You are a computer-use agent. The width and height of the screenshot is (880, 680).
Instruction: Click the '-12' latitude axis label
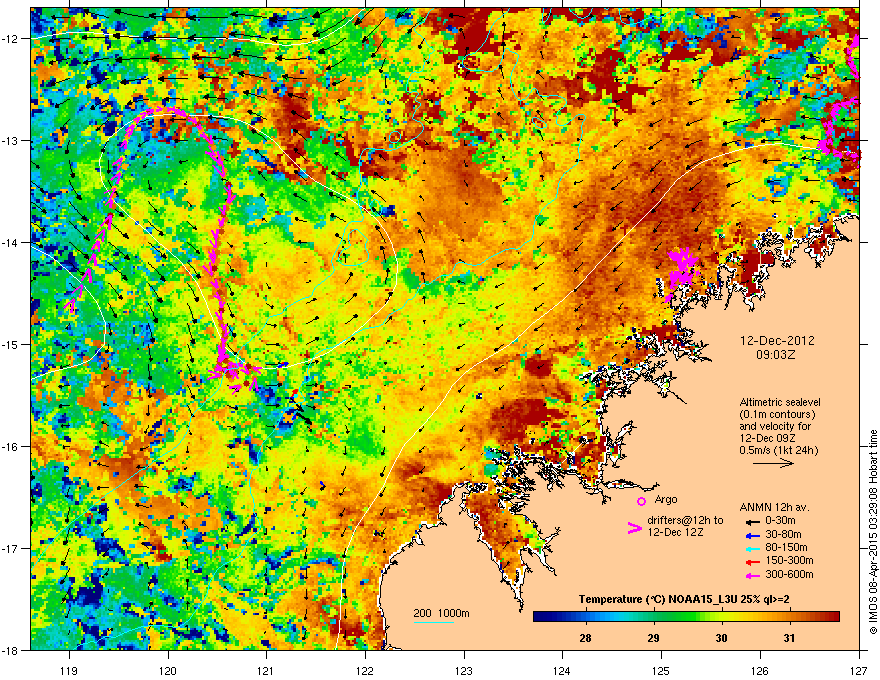[11, 39]
